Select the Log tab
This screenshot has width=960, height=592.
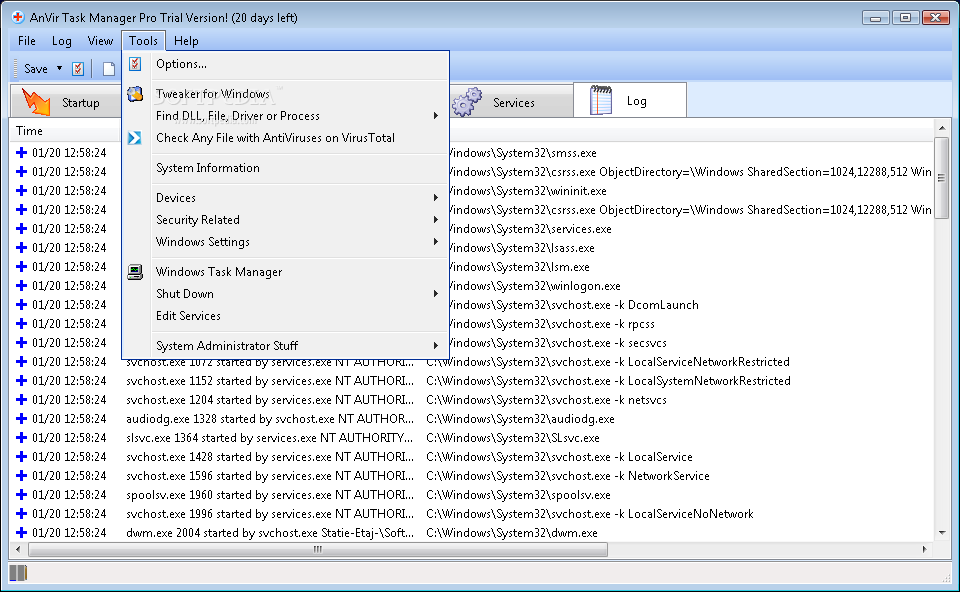pyautogui.click(x=630, y=100)
